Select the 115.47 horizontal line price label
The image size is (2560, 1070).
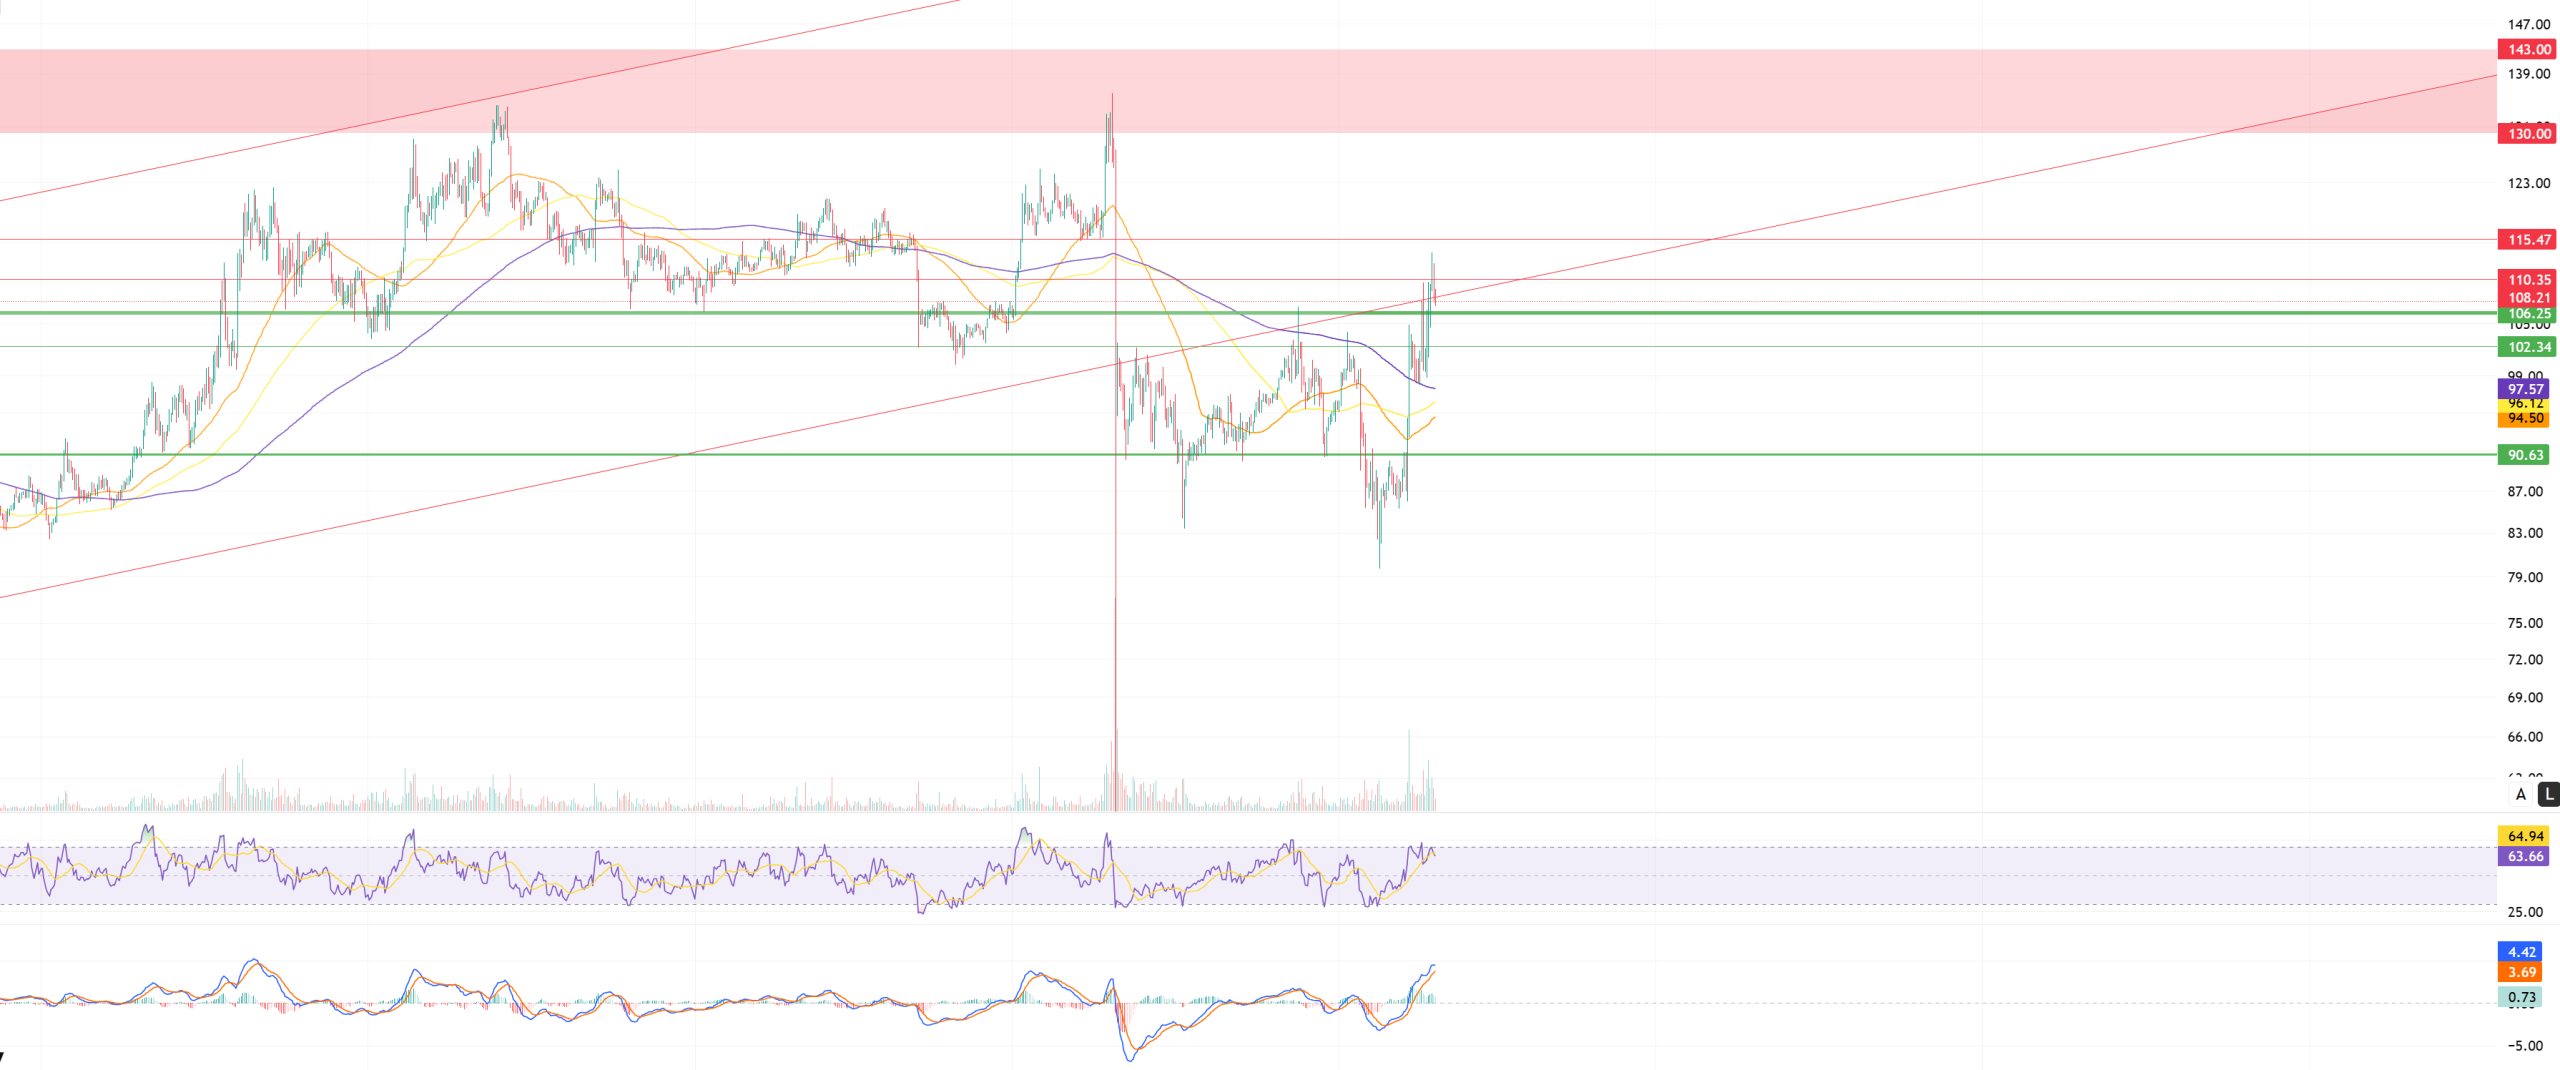coord(2527,239)
